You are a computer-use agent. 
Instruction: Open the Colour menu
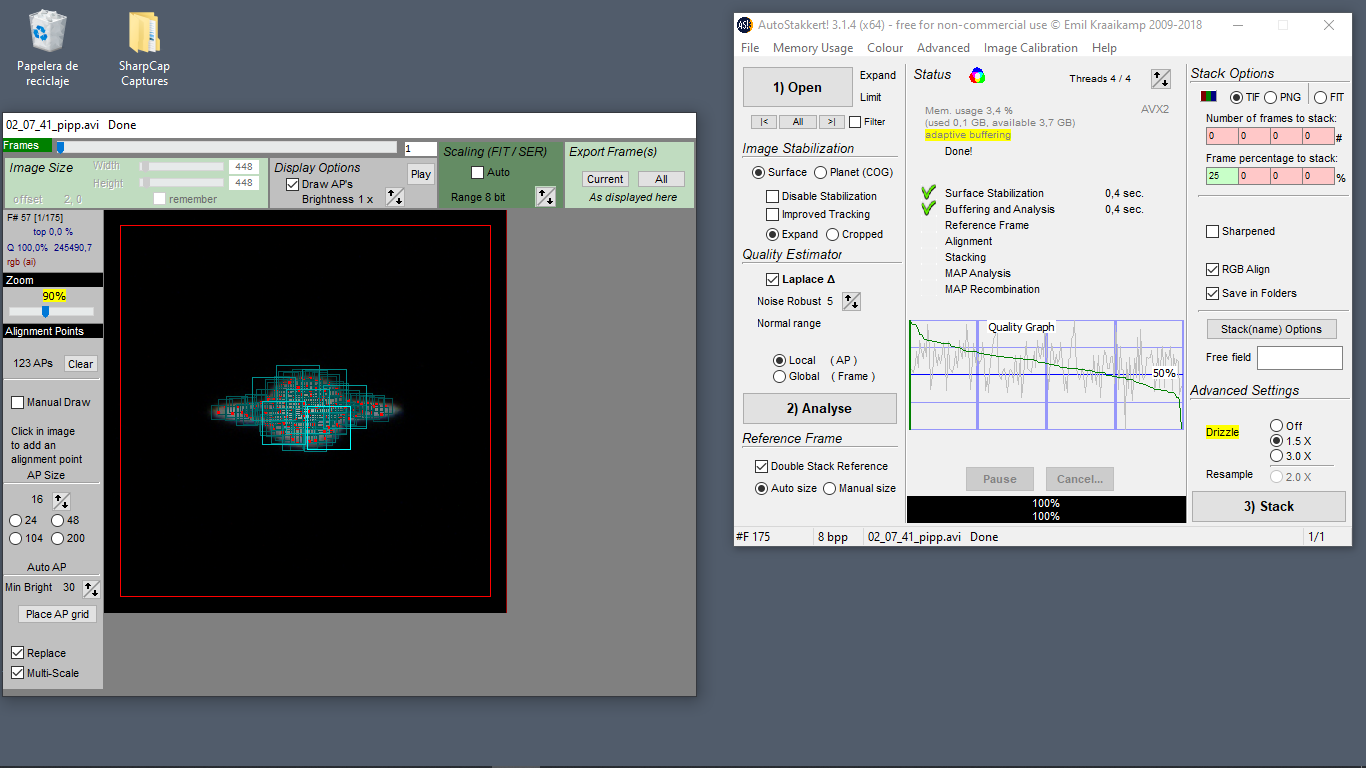tap(885, 48)
